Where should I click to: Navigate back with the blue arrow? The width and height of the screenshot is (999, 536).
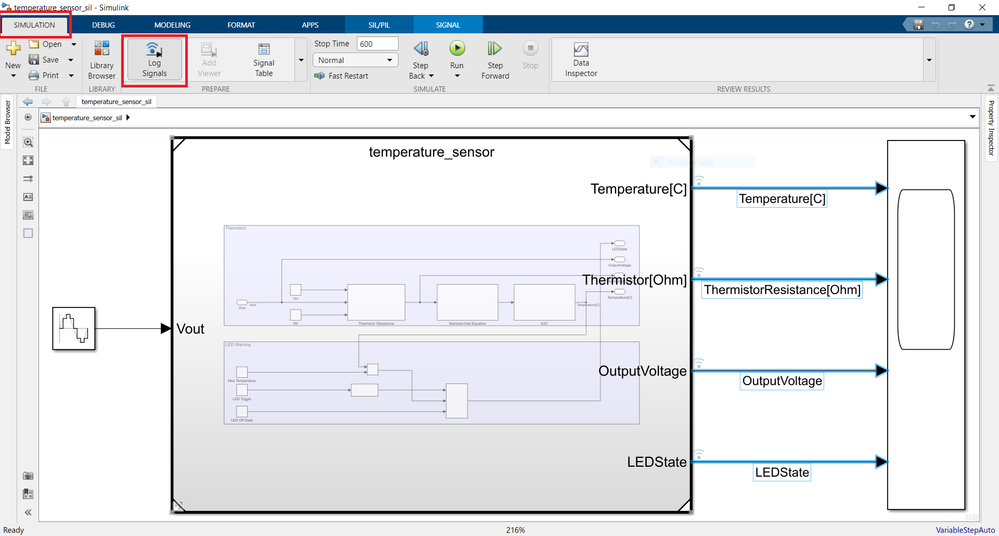(x=27, y=101)
